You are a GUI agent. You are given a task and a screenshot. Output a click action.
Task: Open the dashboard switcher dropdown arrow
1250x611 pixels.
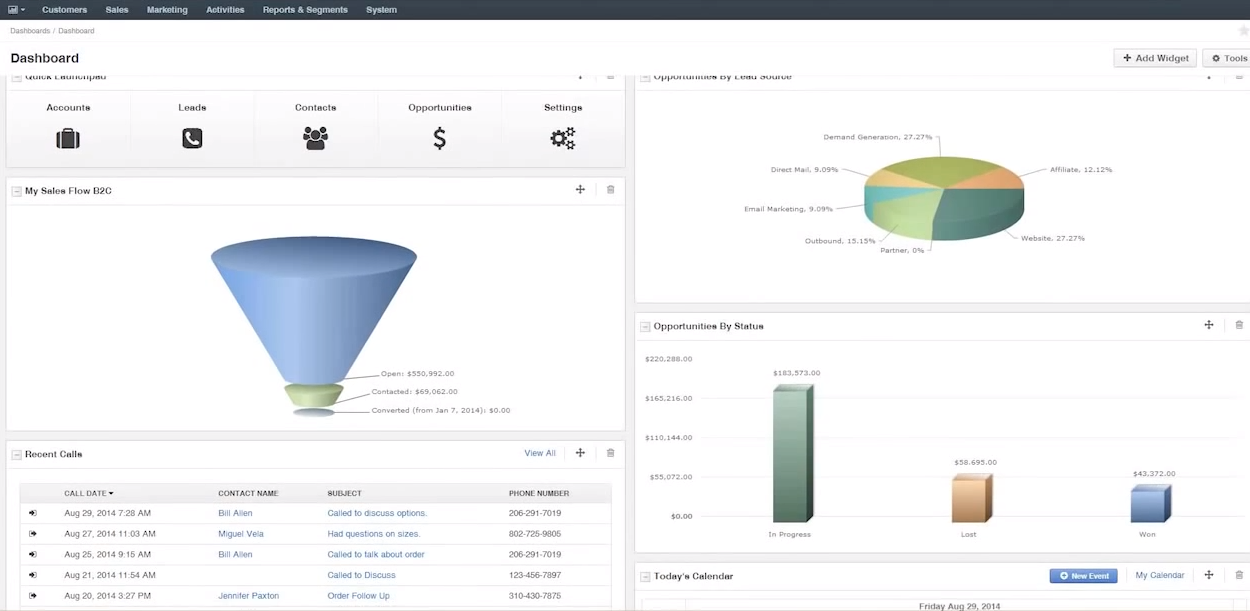[24, 9]
